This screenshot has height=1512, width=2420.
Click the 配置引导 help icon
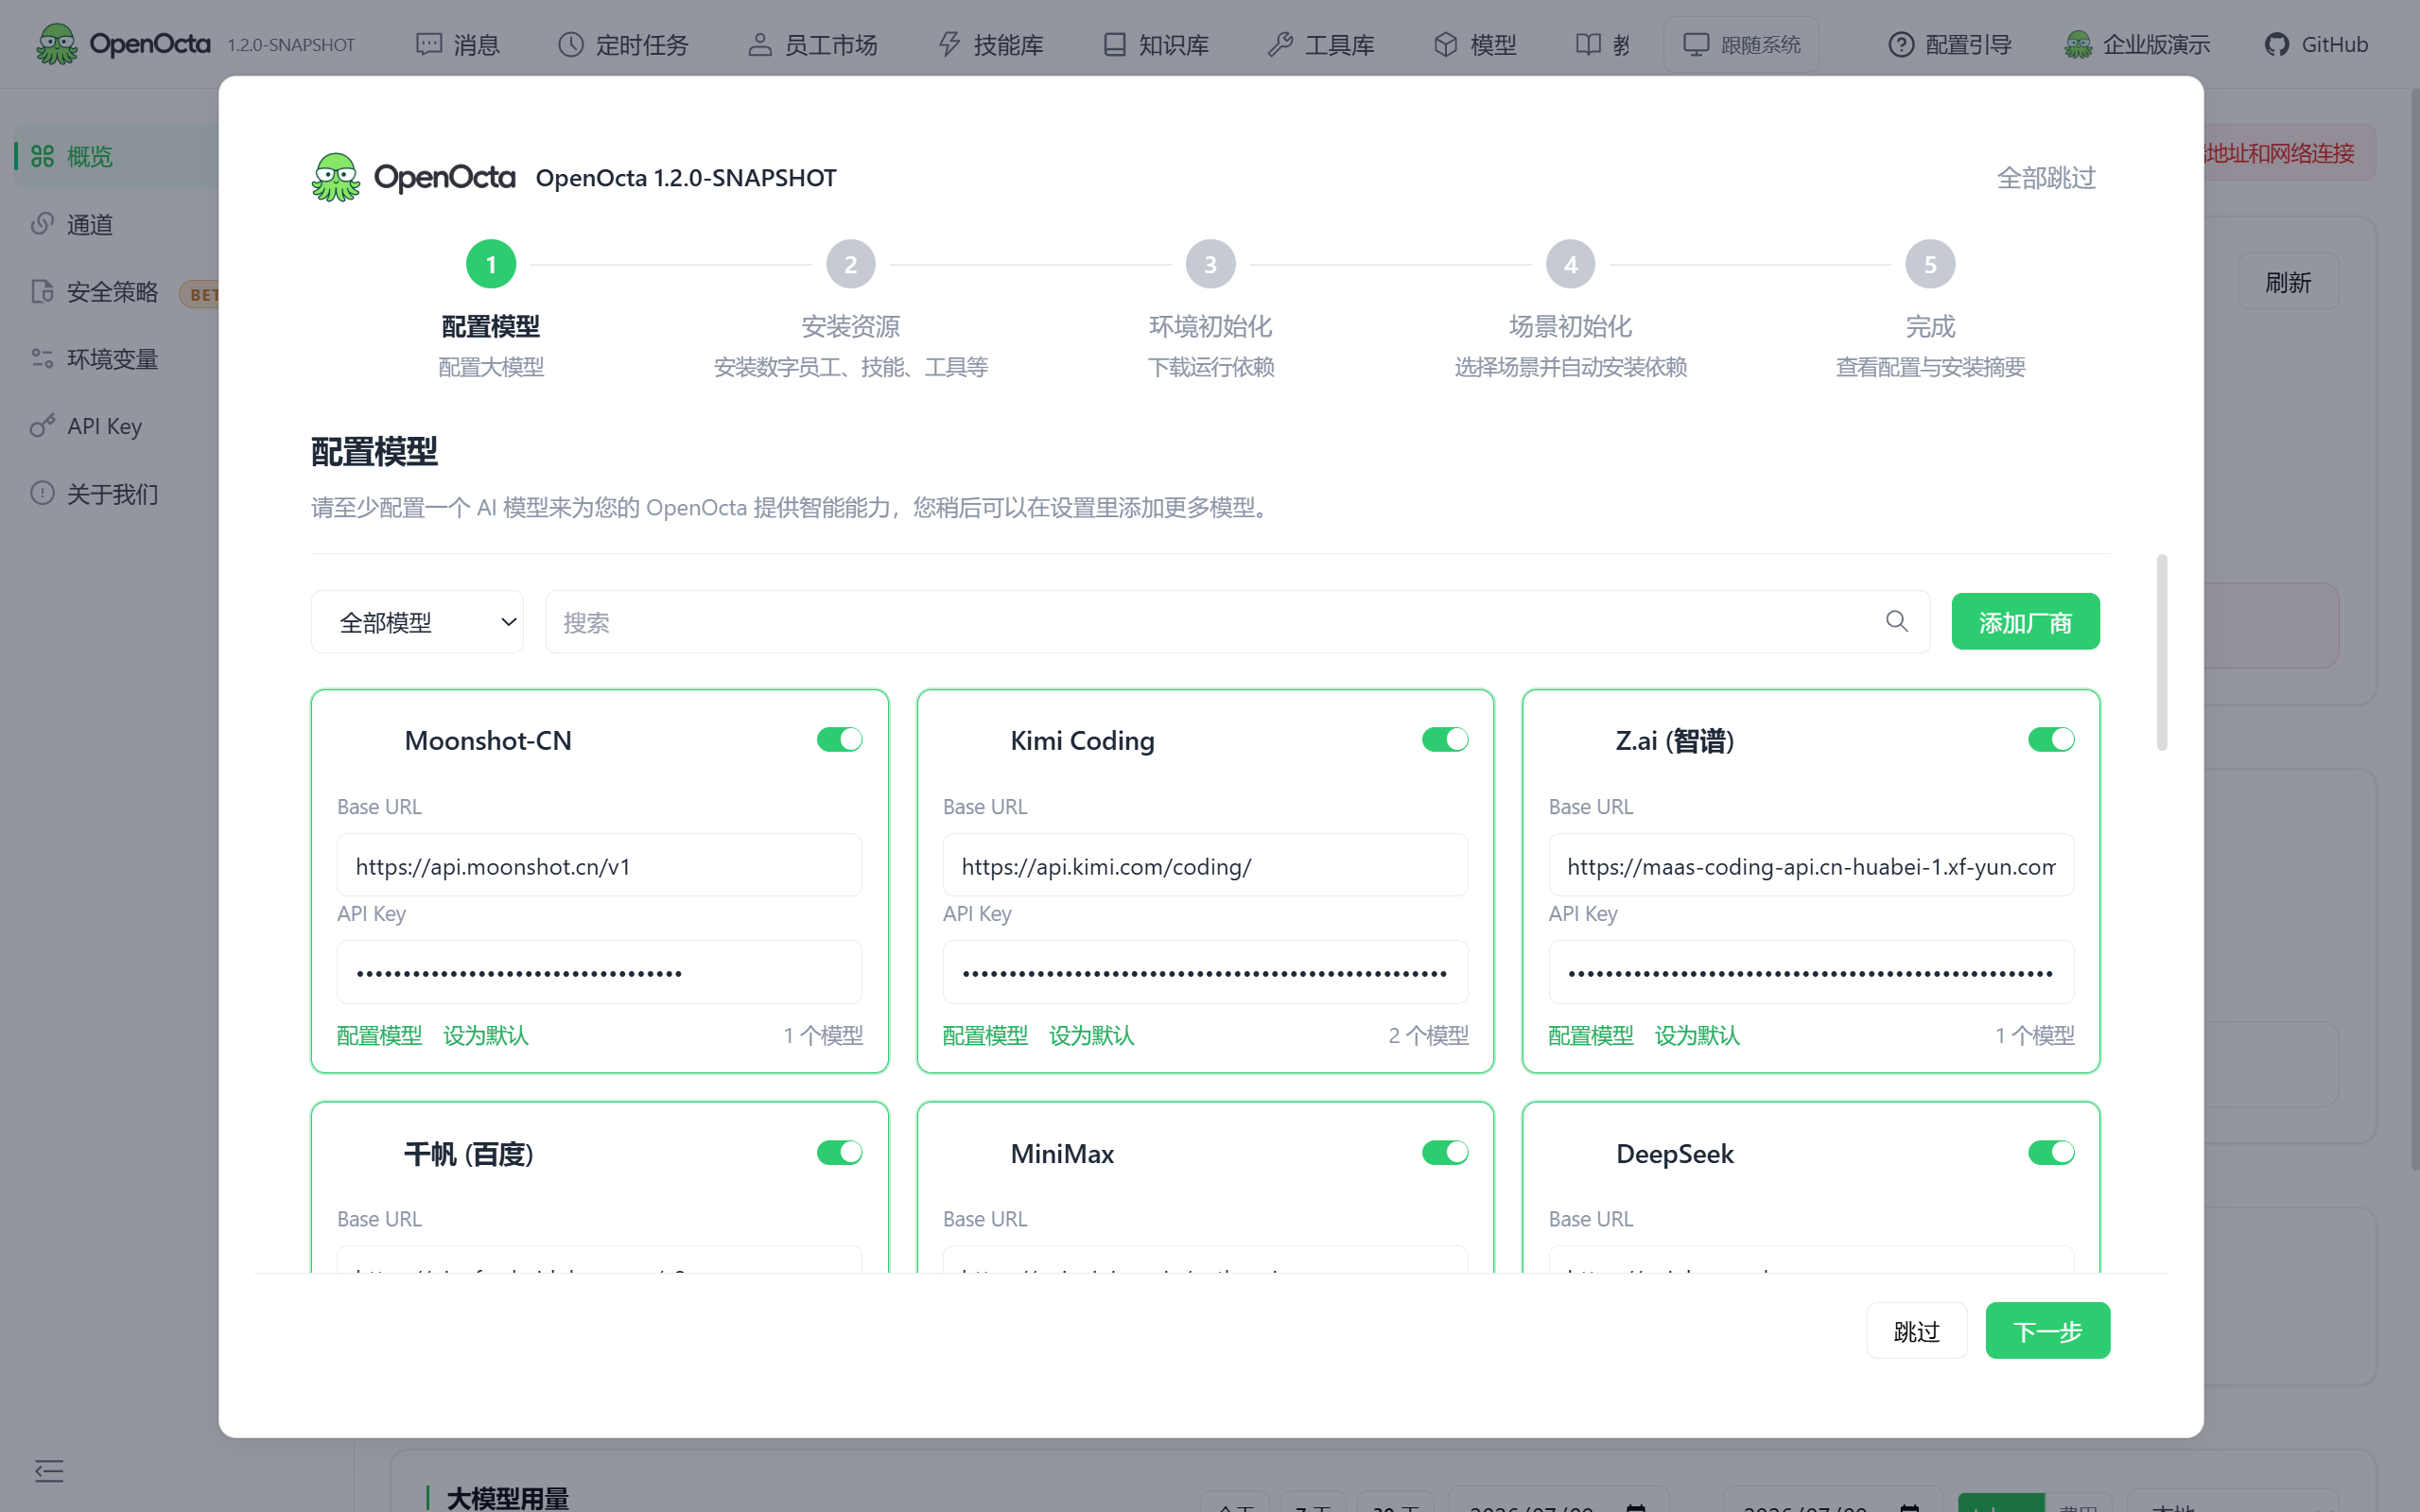click(x=1901, y=44)
